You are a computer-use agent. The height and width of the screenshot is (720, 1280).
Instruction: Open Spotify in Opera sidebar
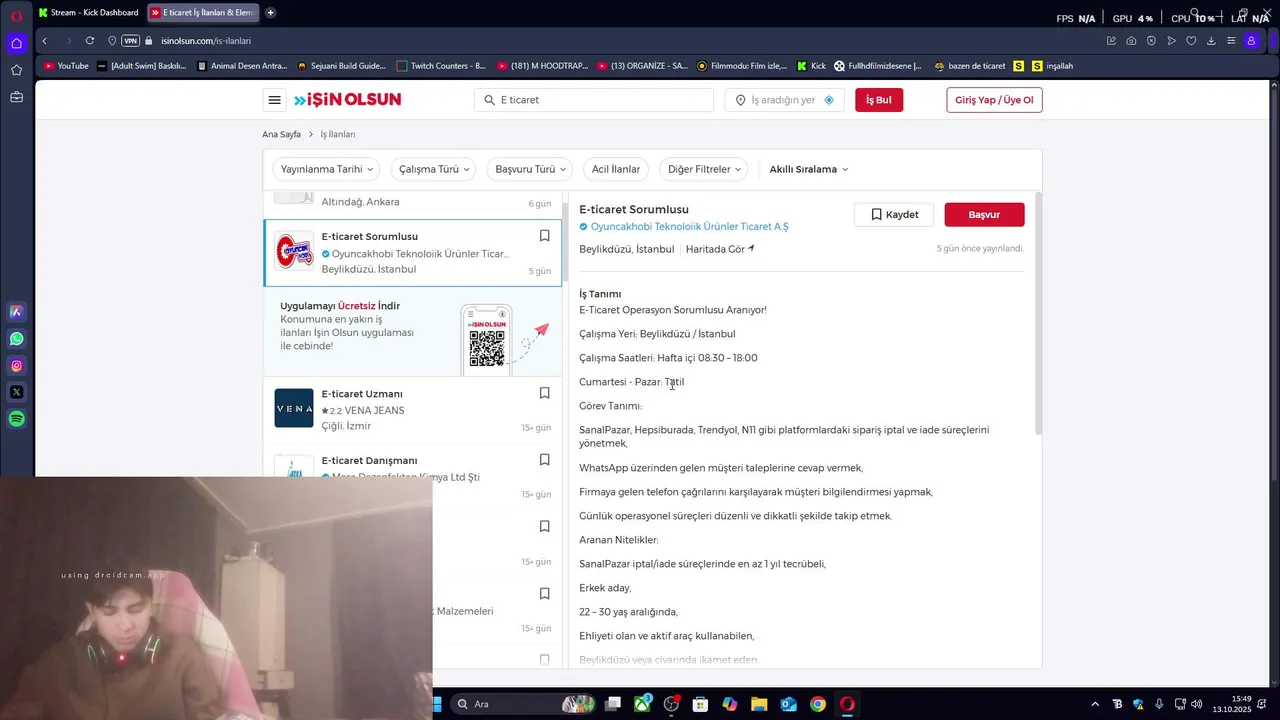tap(16, 420)
